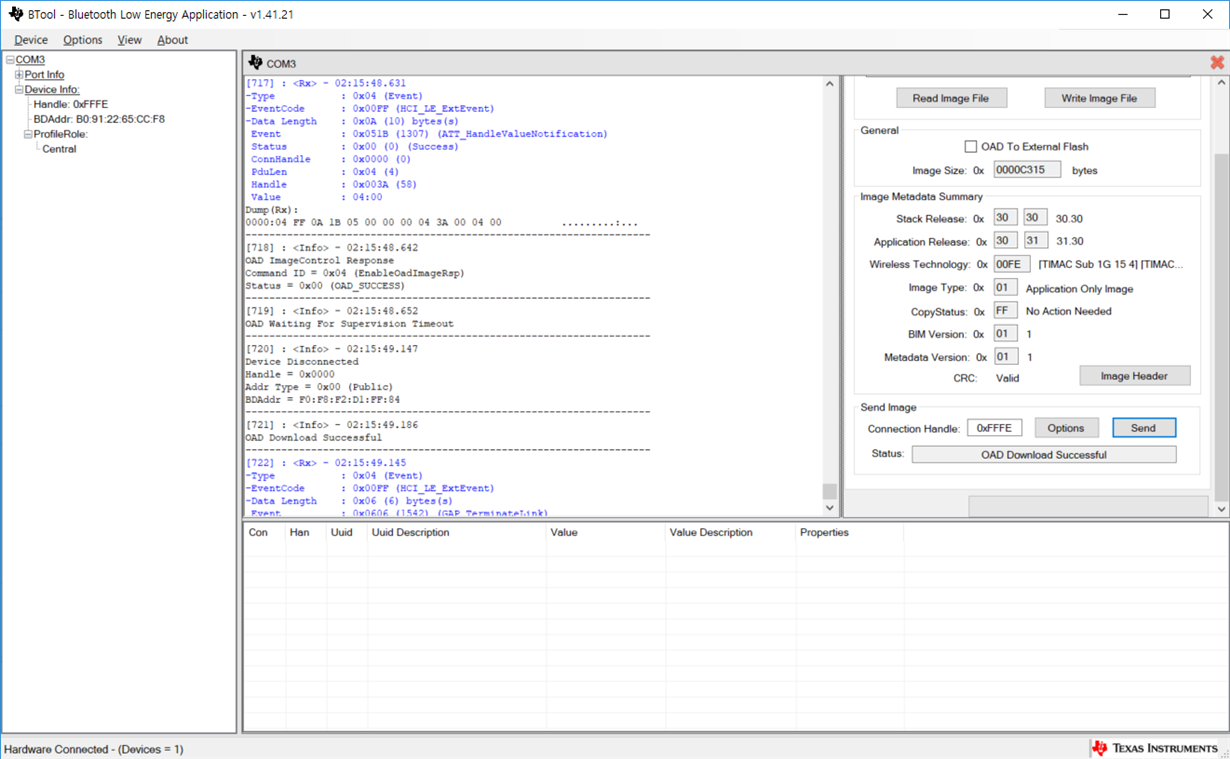
Task: Click the OAD Download Successful status bar
Action: tap(1044, 455)
